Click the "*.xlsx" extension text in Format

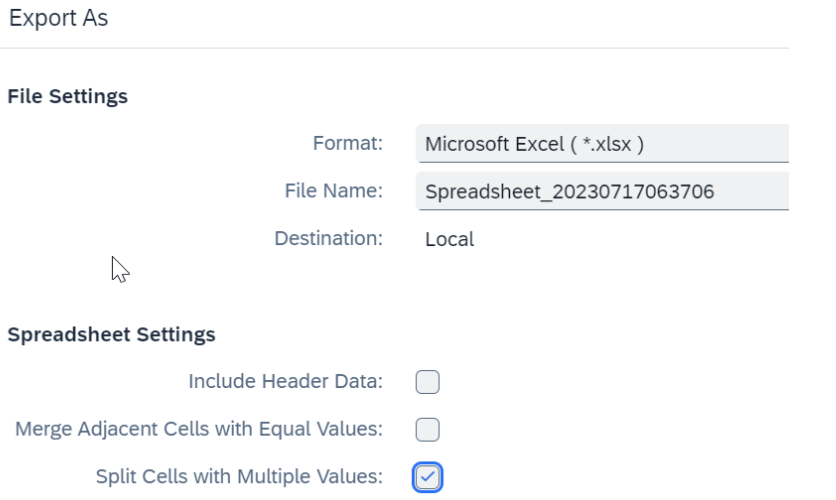[607, 144]
